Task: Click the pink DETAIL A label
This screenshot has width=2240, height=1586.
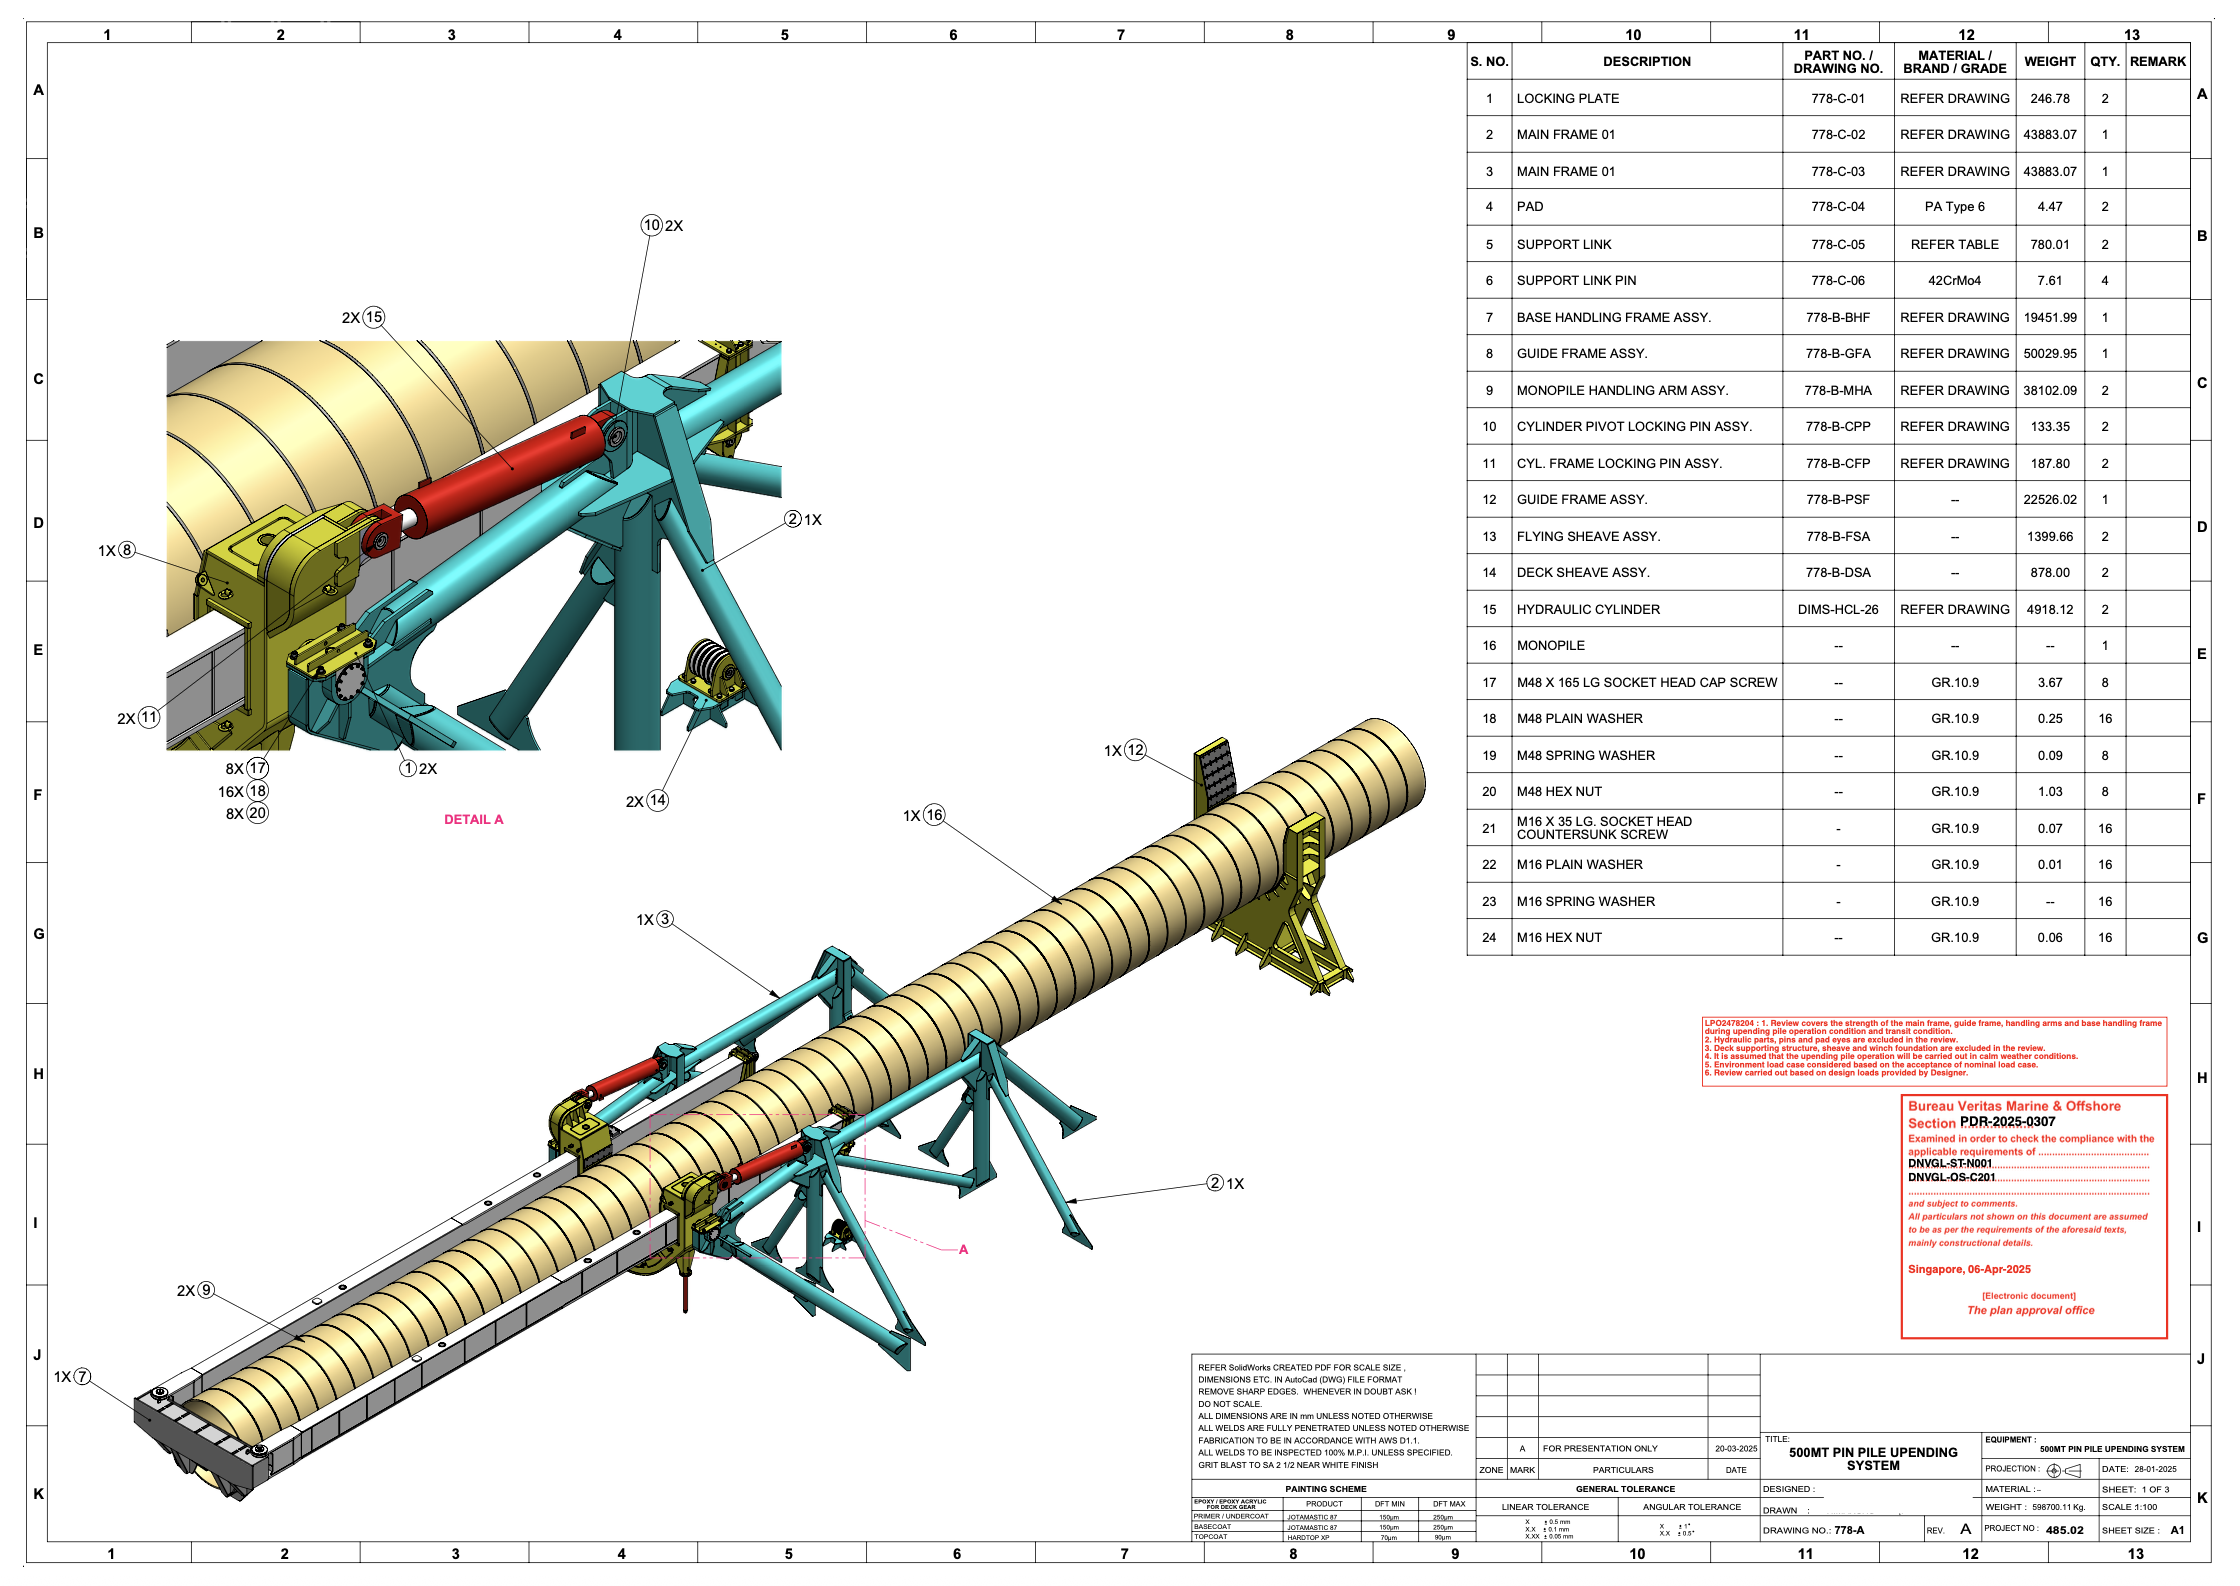Action: (473, 819)
